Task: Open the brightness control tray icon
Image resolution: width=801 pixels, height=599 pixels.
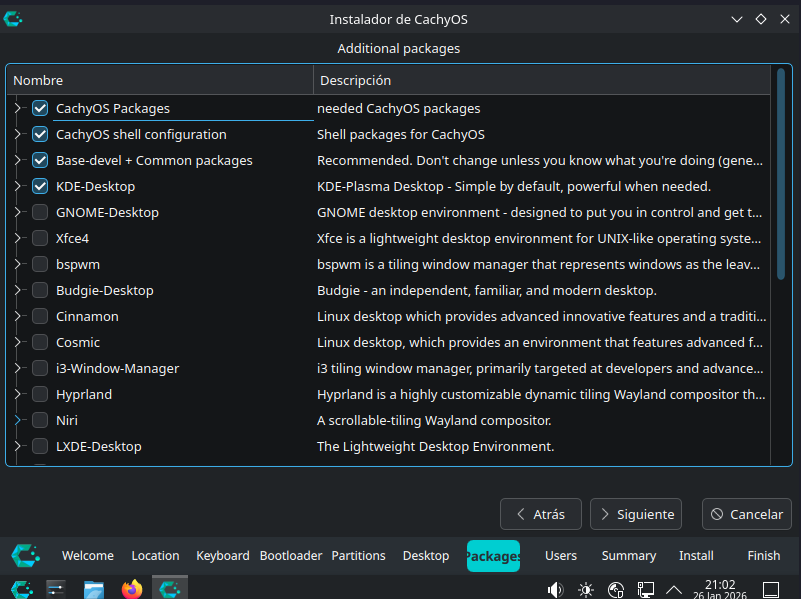Action: [585, 589]
